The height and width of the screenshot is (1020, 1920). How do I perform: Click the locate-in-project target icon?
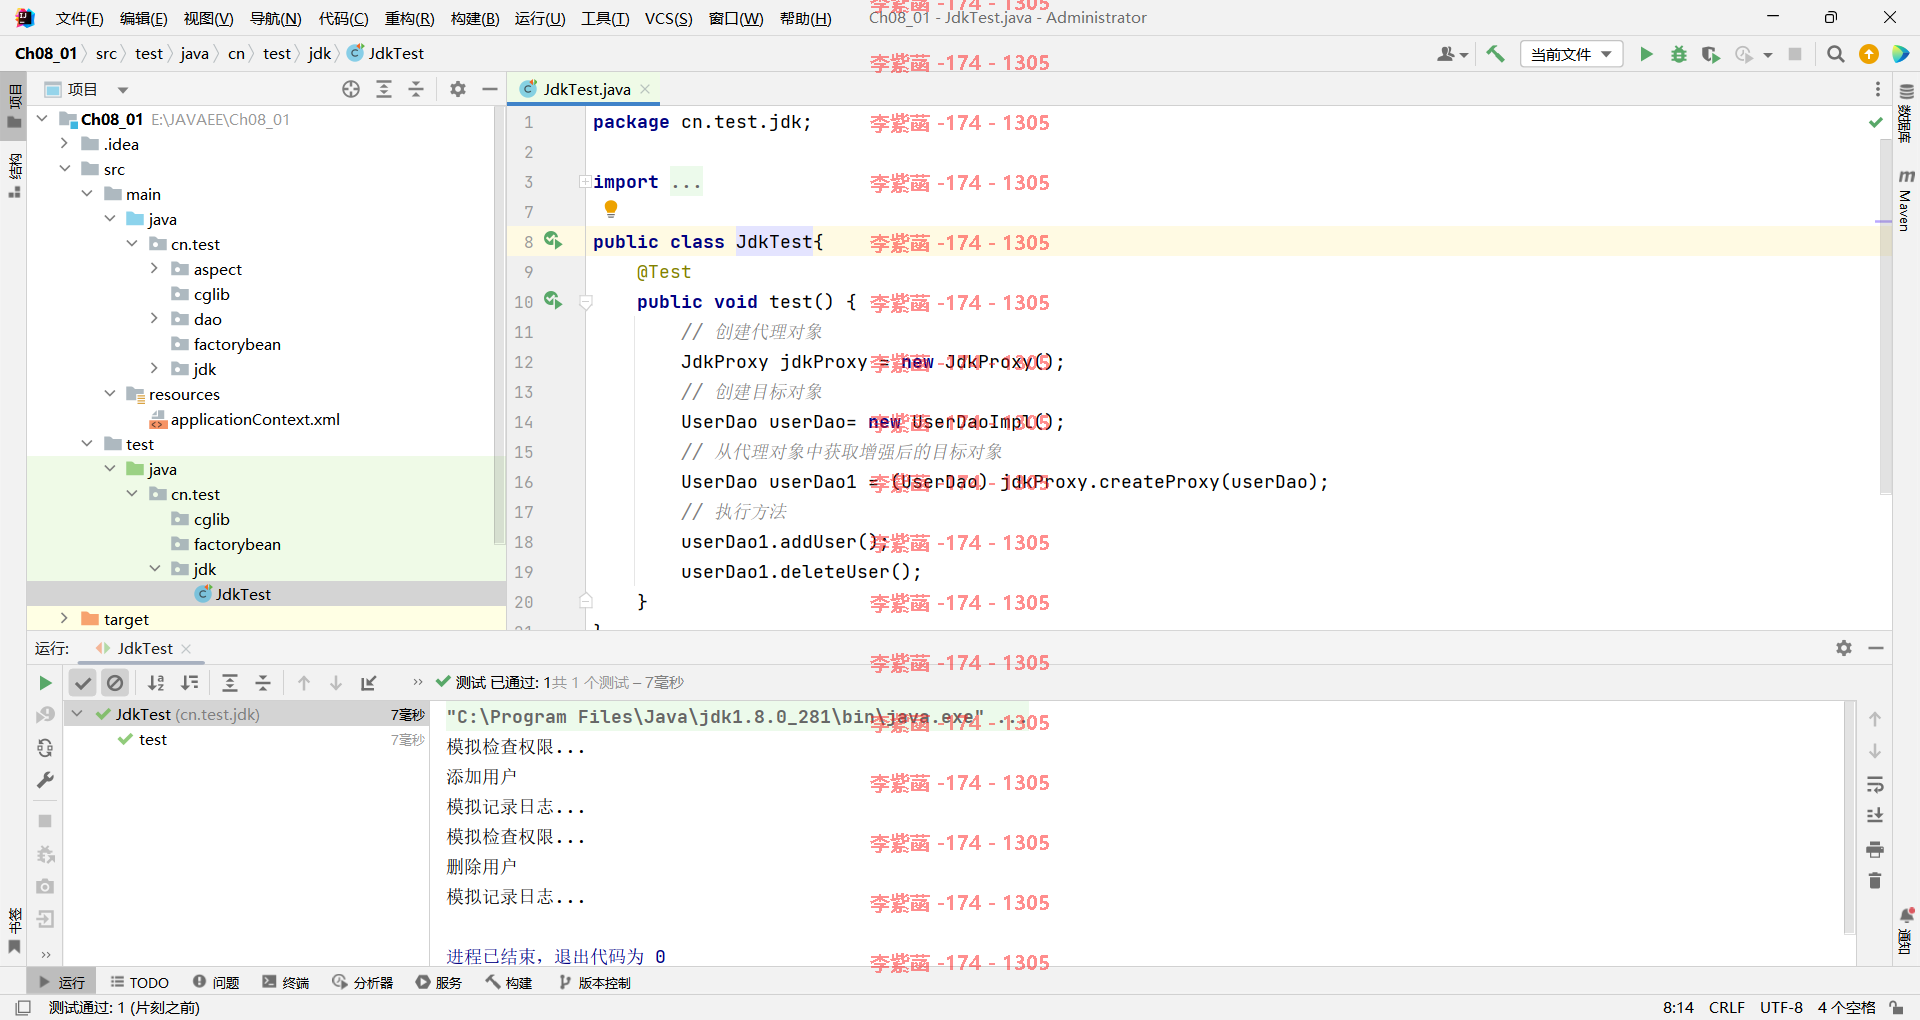(351, 89)
